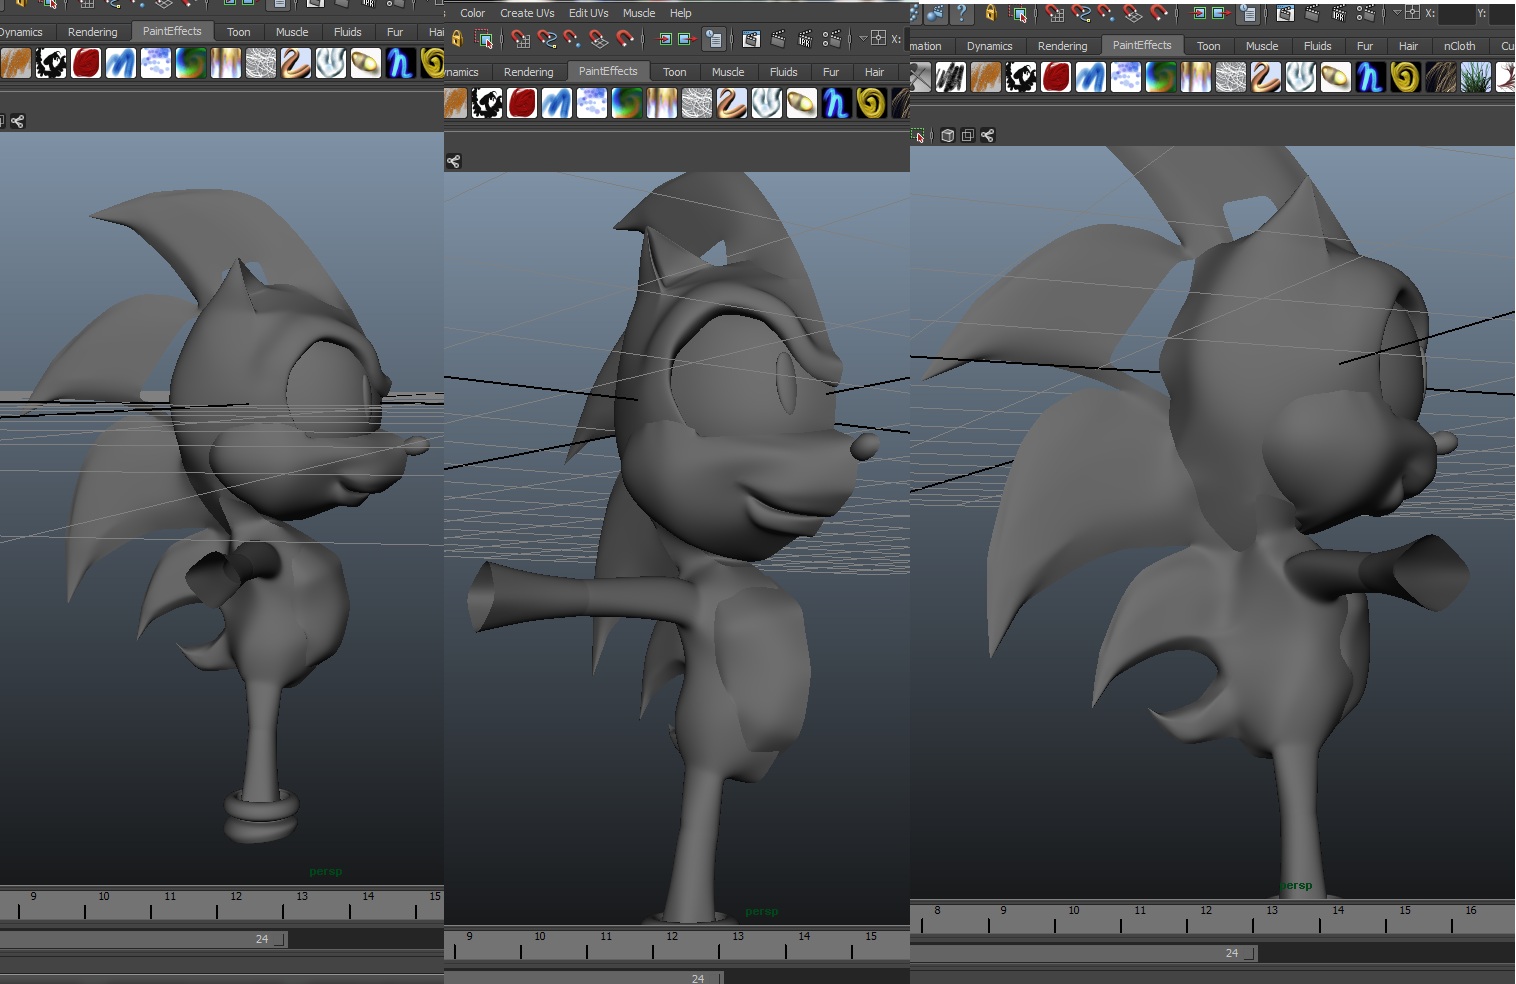This screenshot has height=984, width=1516.
Task: Click the lock selection padlock icon
Action: click(458, 39)
